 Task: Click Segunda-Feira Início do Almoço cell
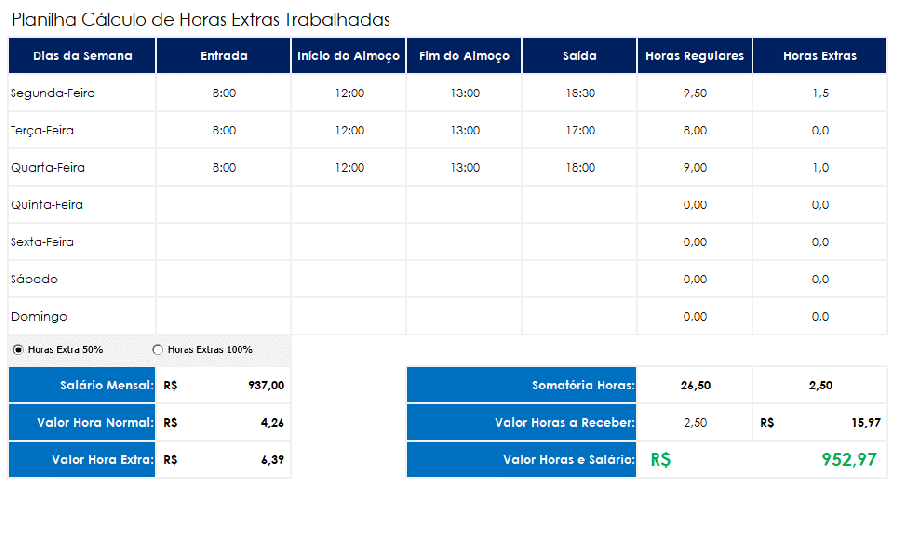click(x=349, y=93)
